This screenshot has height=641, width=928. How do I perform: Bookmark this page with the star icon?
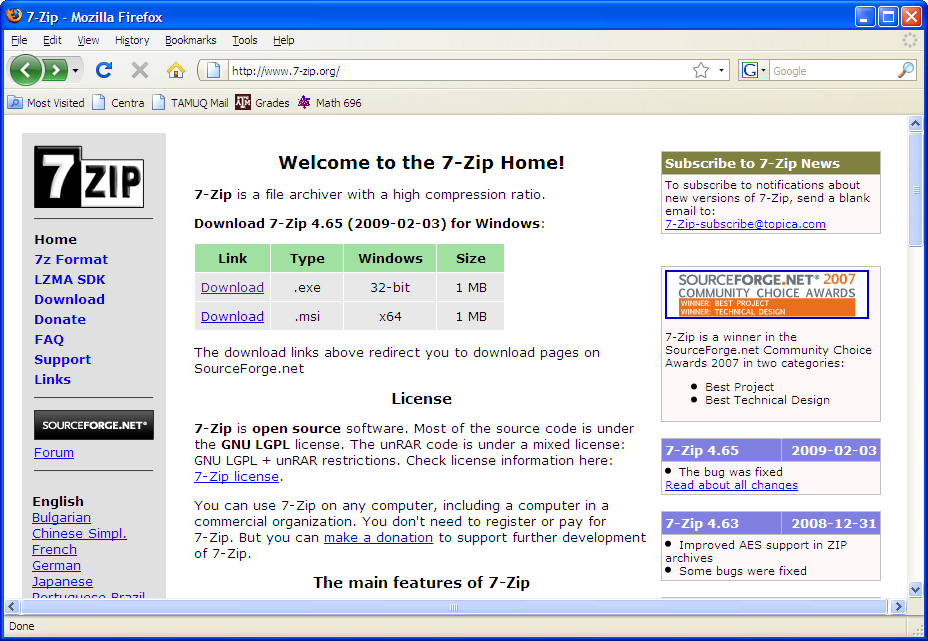(x=701, y=70)
